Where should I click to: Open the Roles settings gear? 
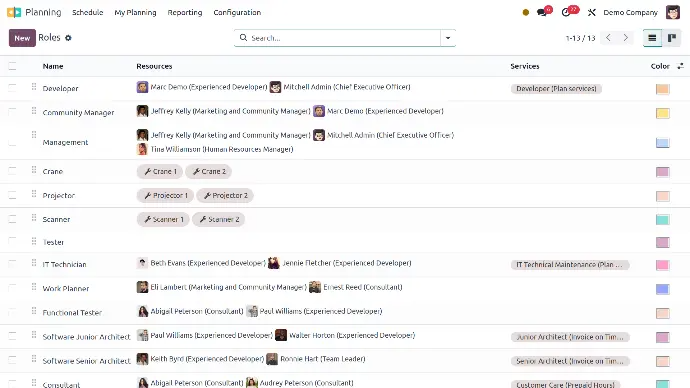[x=68, y=38]
